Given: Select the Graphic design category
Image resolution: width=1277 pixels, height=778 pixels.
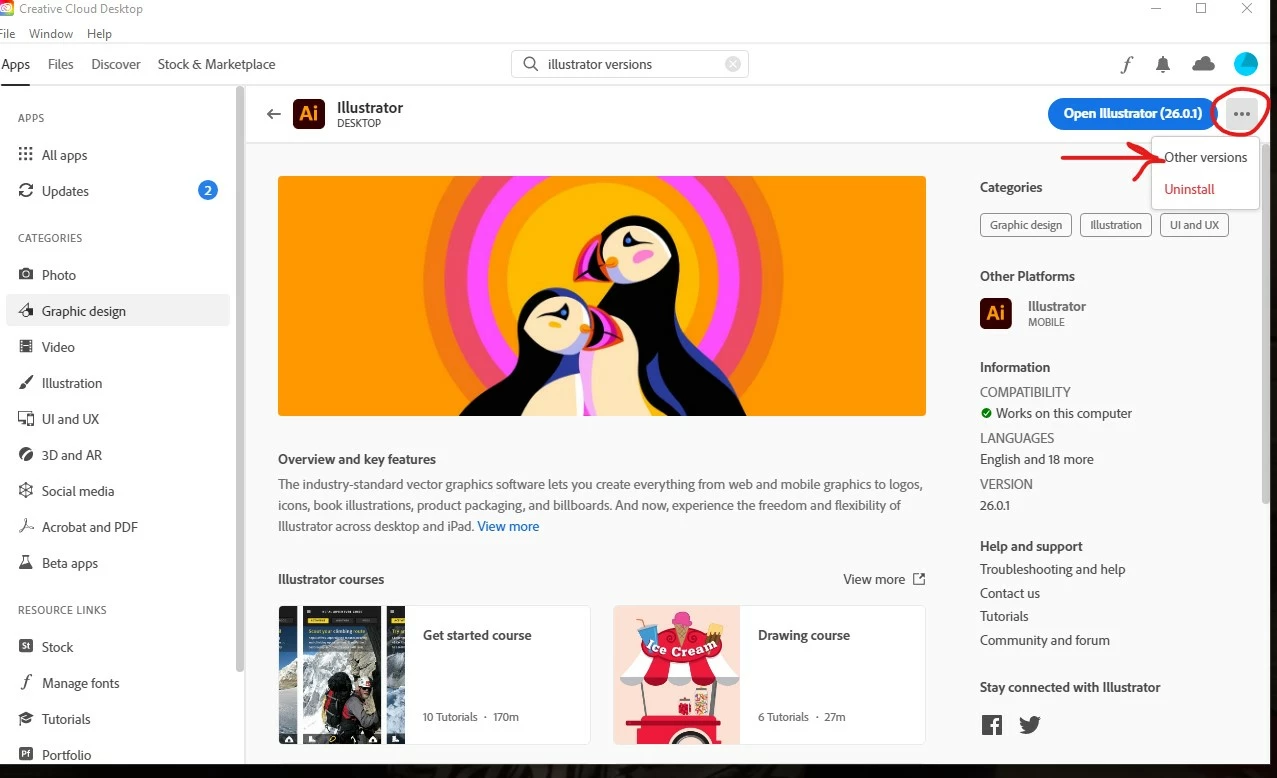Looking at the screenshot, I should (x=118, y=311).
